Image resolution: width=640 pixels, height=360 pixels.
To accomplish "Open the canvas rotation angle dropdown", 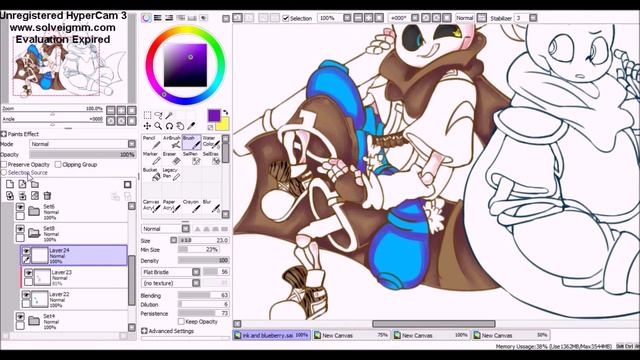I will (415, 18).
